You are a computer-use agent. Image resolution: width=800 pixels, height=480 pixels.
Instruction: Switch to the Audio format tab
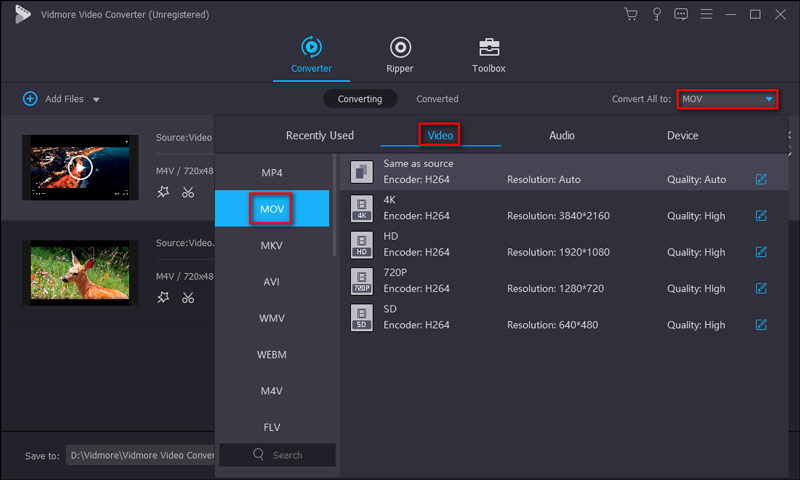pyautogui.click(x=561, y=135)
